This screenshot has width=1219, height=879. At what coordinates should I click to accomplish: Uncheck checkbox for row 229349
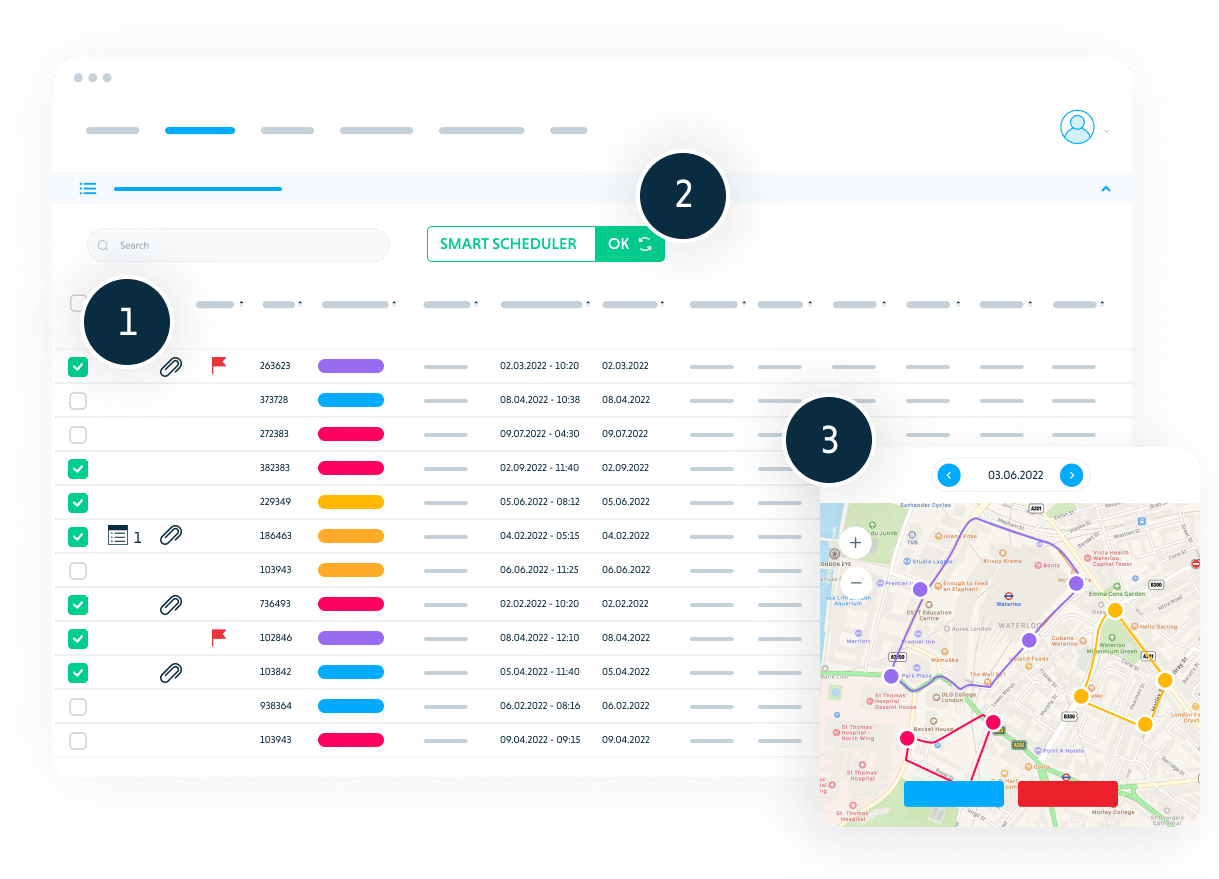click(x=78, y=502)
